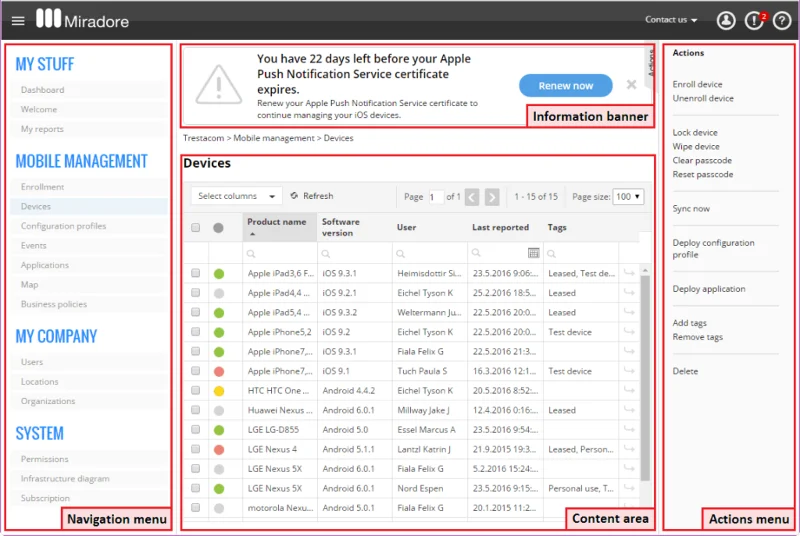The width and height of the screenshot is (800, 536).
Task: Expand the Select columns dropdown
Action: tap(236, 196)
